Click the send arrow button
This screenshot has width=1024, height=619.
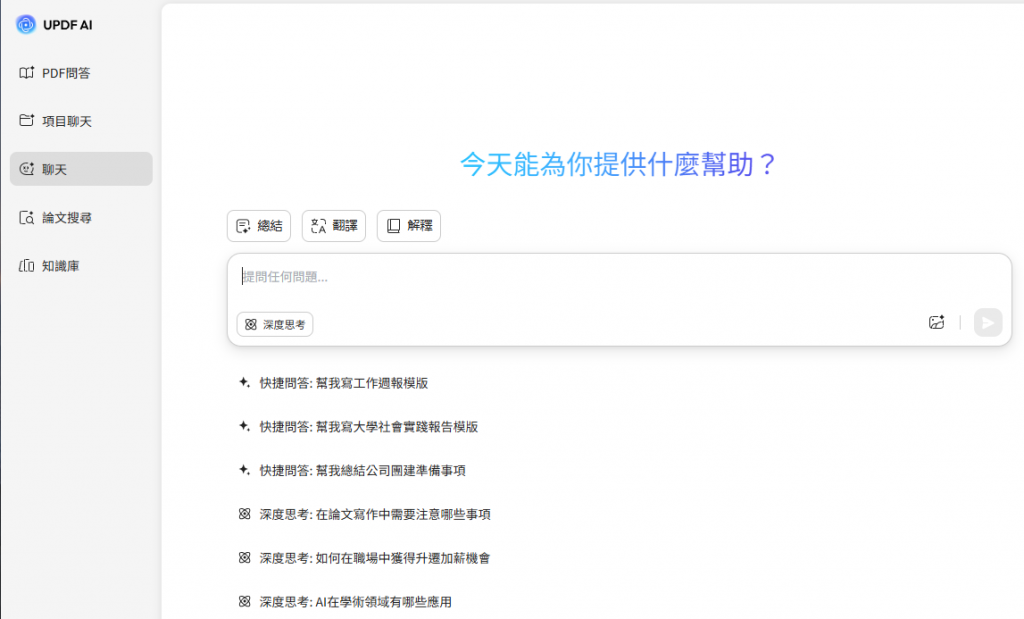click(988, 323)
